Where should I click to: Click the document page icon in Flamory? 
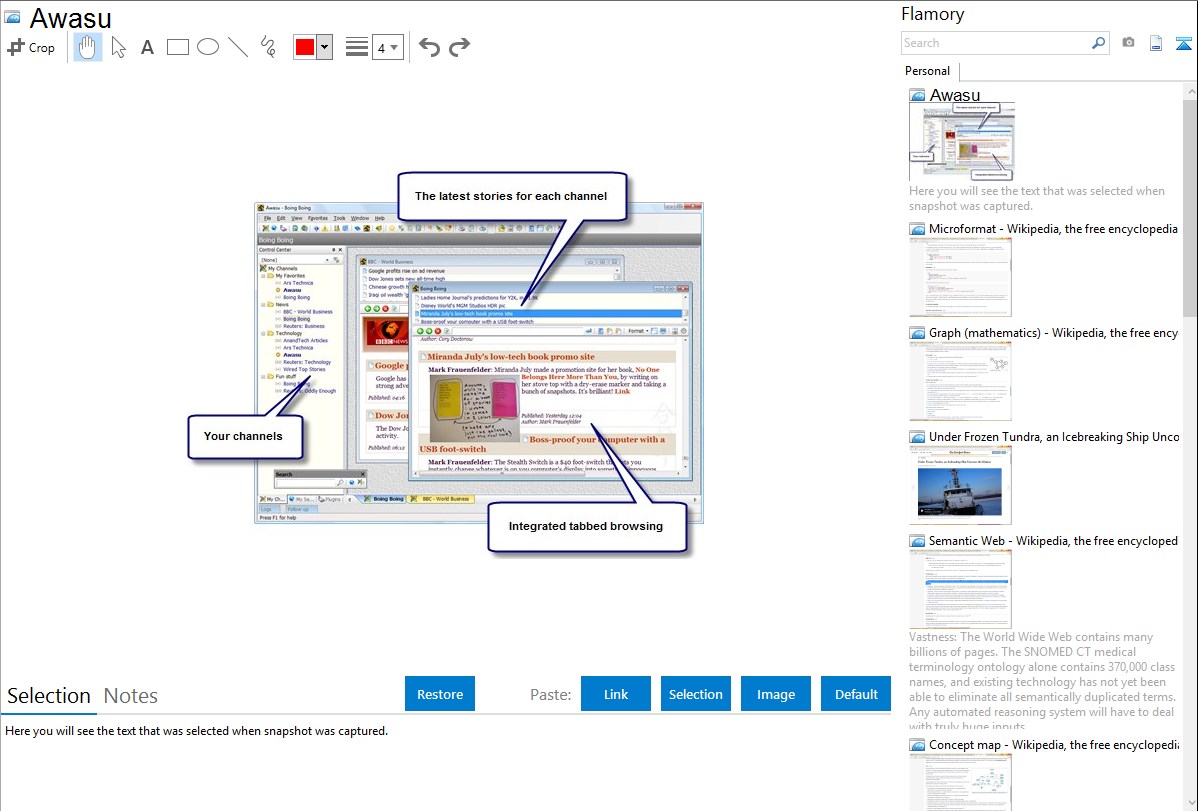pos(1156,43)
